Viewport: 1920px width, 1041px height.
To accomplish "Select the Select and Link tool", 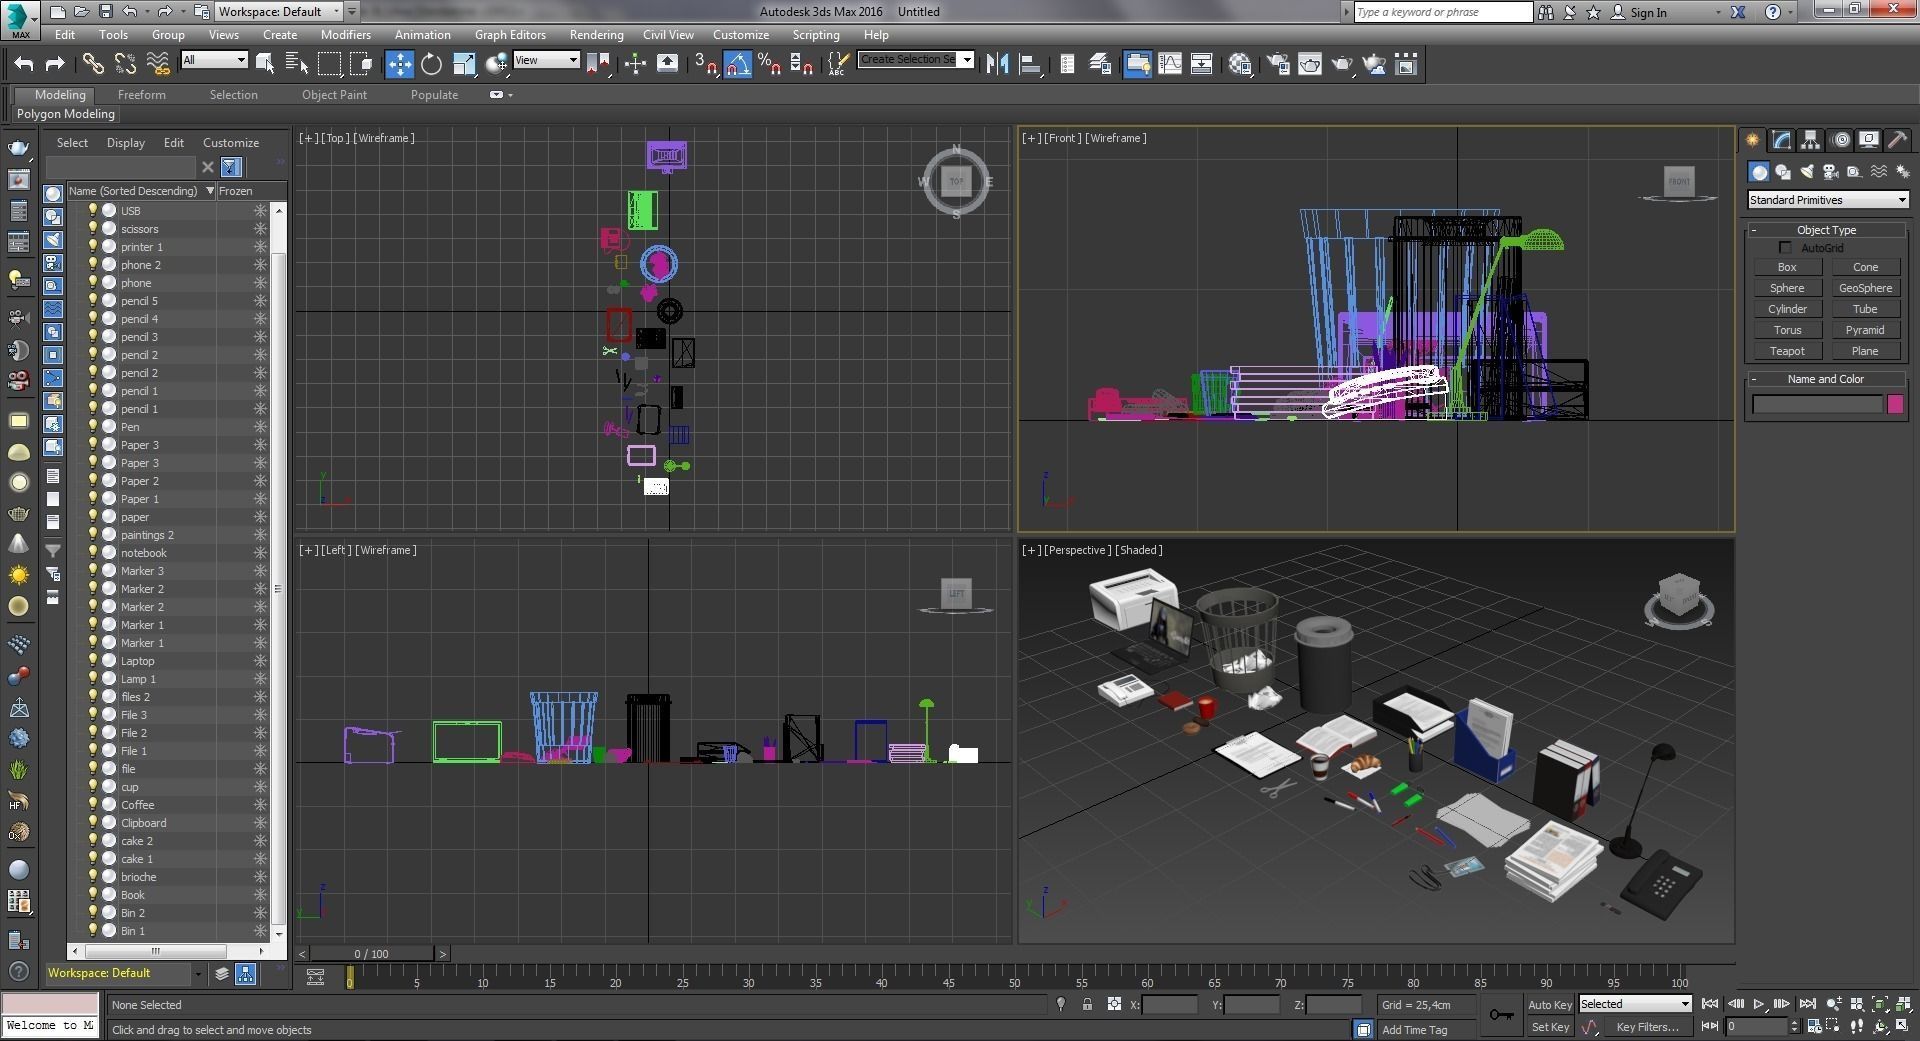I will pos(93,64).
